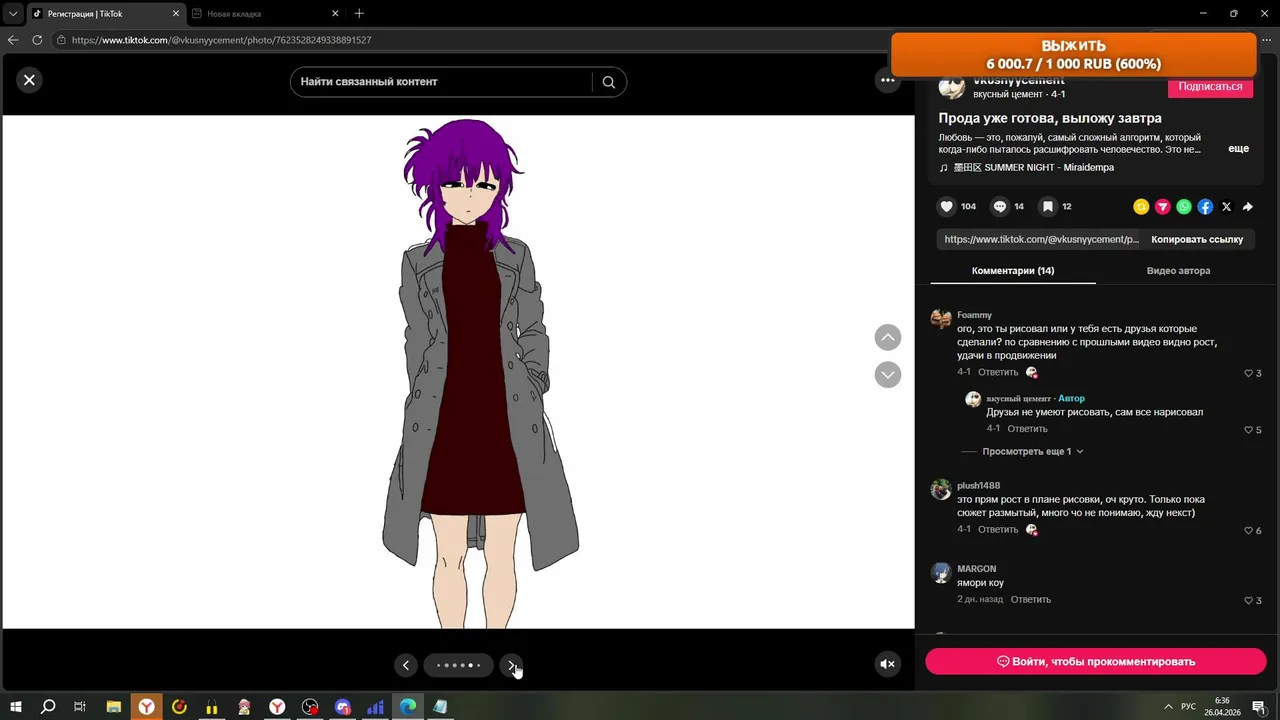
Task: Go back with the browser back arrow
Action: pyautogui.click(x=13, y=40)
